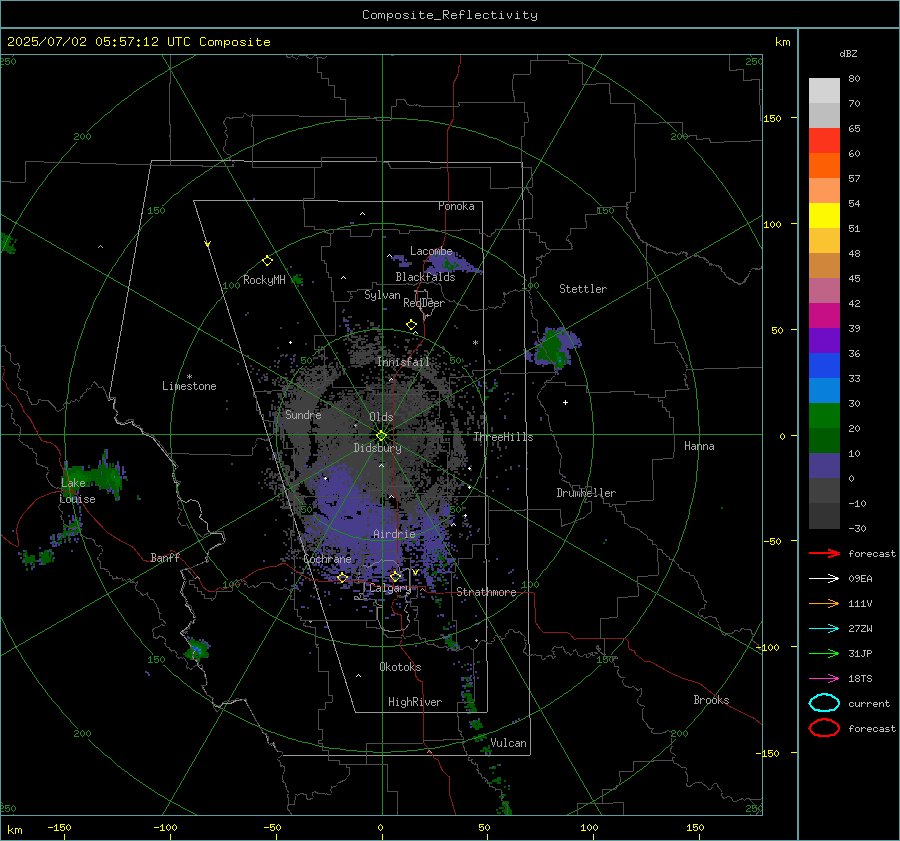This screenshot has width=900, height=841.
Task: Click the Cochrane town label
Action: pyautogui.click(x=327, y=559)
